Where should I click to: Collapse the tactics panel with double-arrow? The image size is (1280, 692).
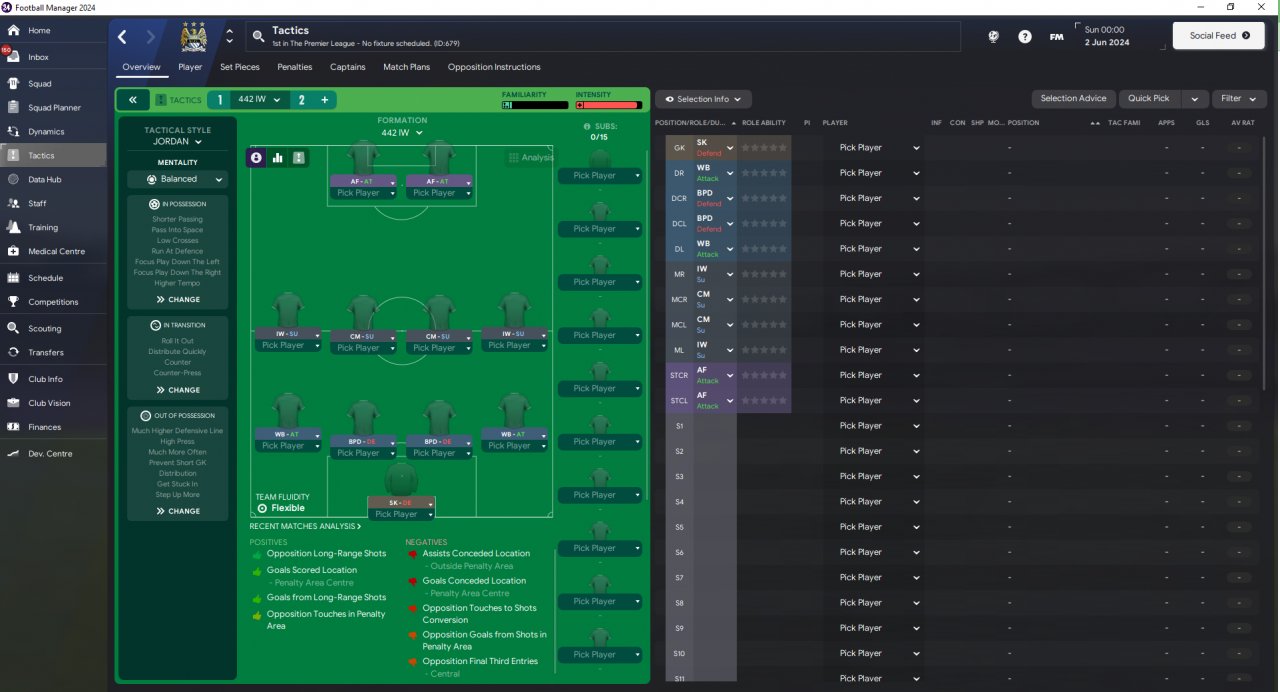[x=132, y=100]
